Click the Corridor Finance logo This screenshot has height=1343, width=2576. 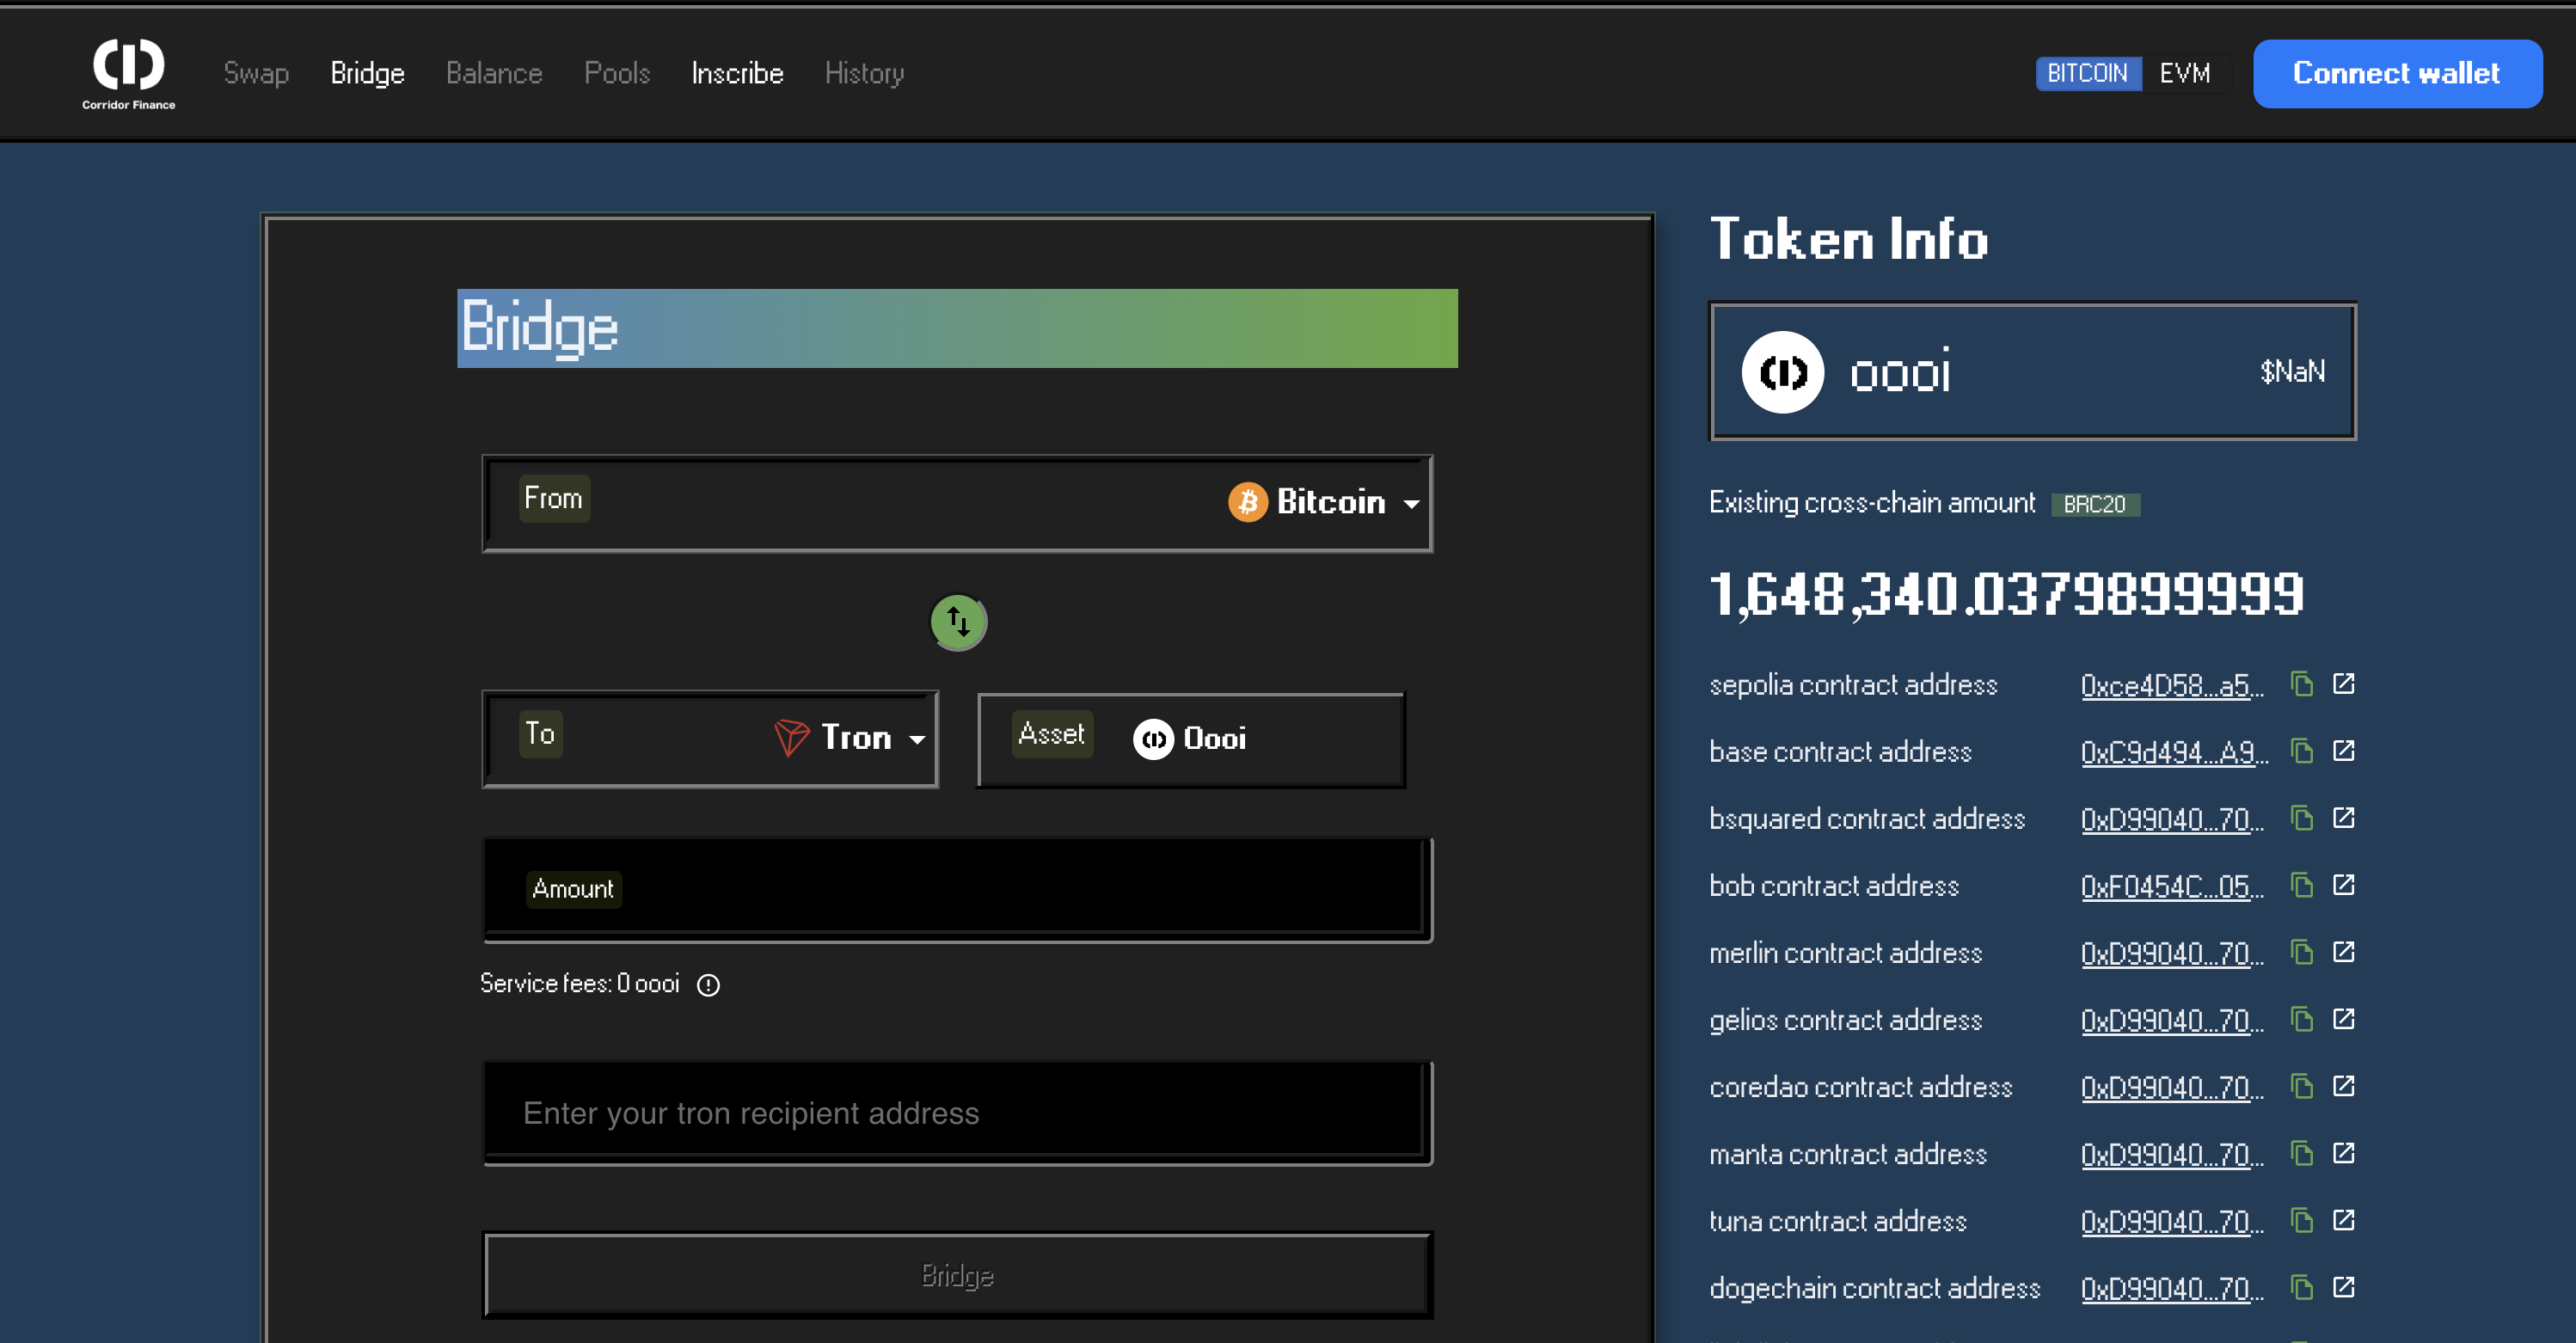128,72
